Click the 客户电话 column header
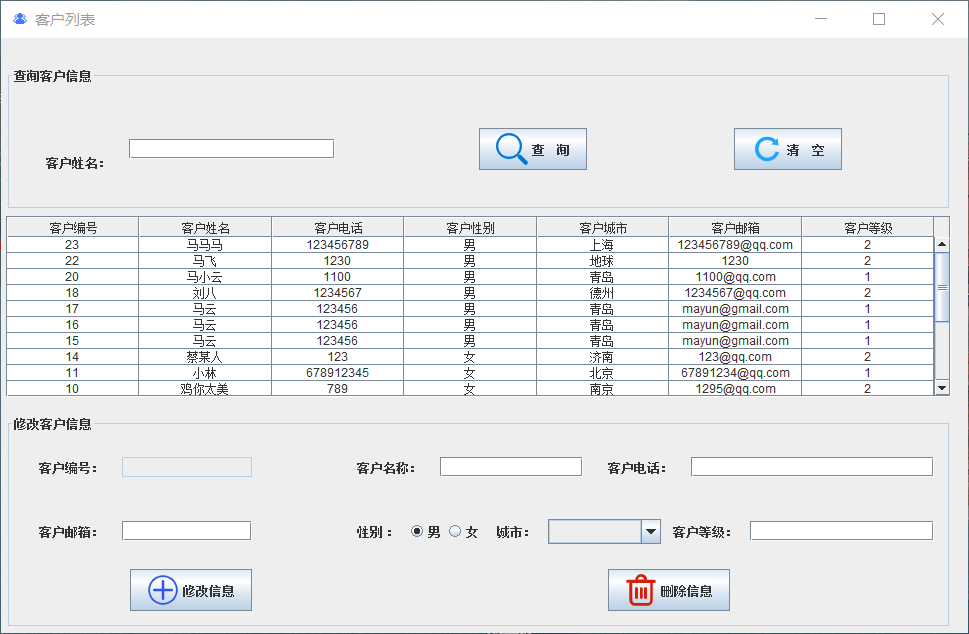Image resolution: width=969 pixels, height=634 pixels. click(x=337, y=227)
